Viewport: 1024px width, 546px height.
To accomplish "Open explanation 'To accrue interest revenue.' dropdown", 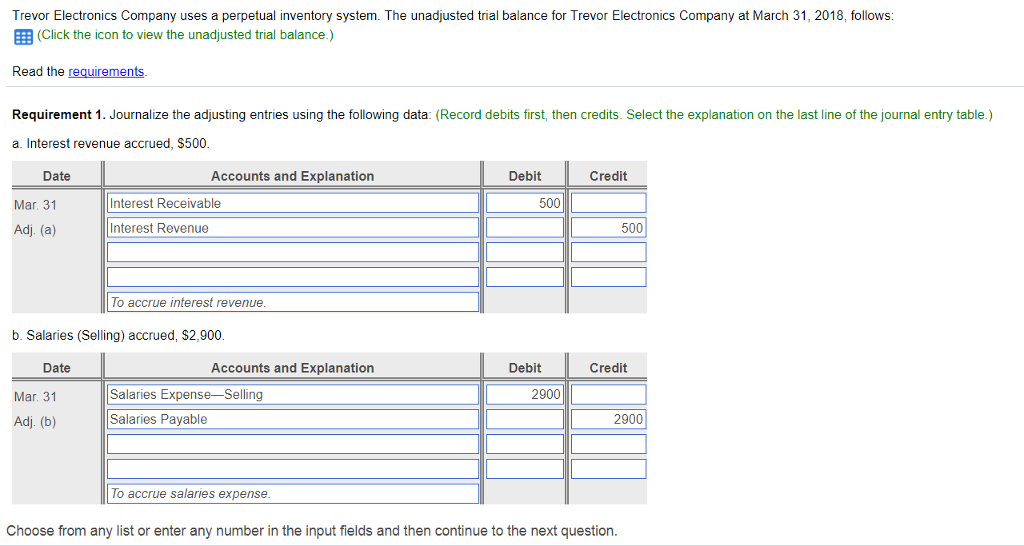I will pyautogui.click(x=293, y=302).
